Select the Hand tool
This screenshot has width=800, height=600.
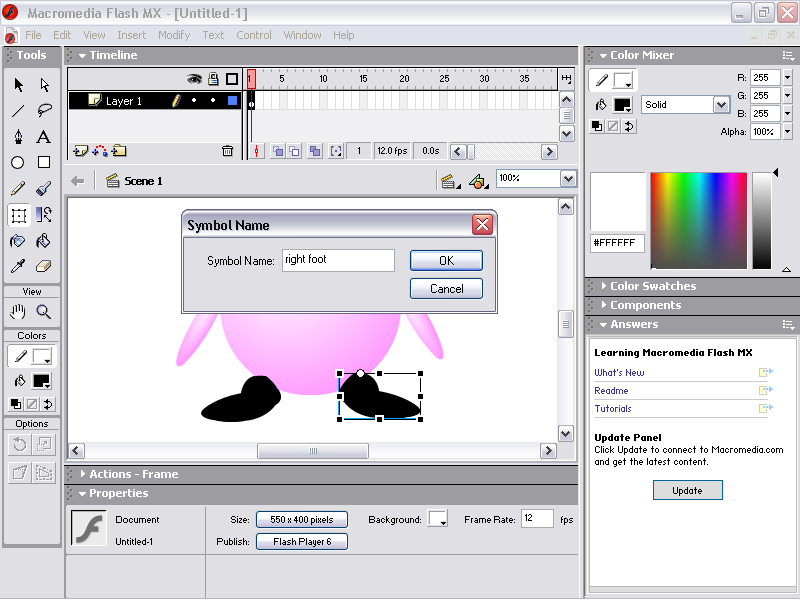pyautogui.click(x=18, y=312)
